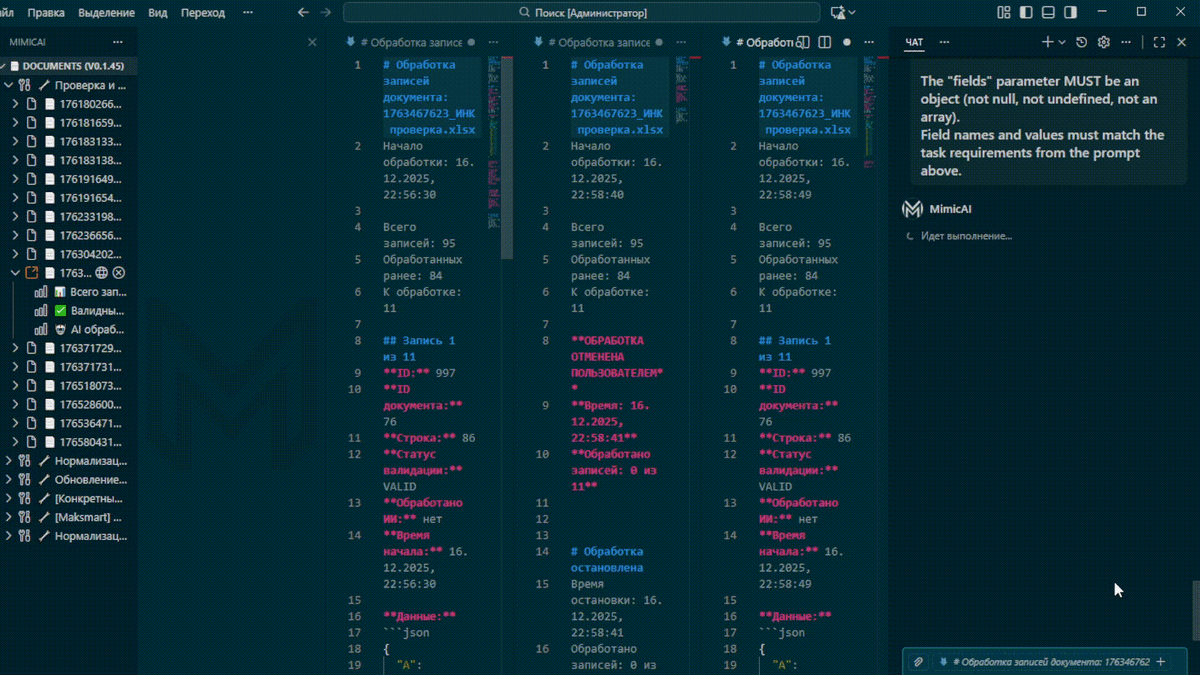Open the title bar overflow menu ellipsis
The image size is (1200, 675).
pyautogui.click(x=250, y=13)
